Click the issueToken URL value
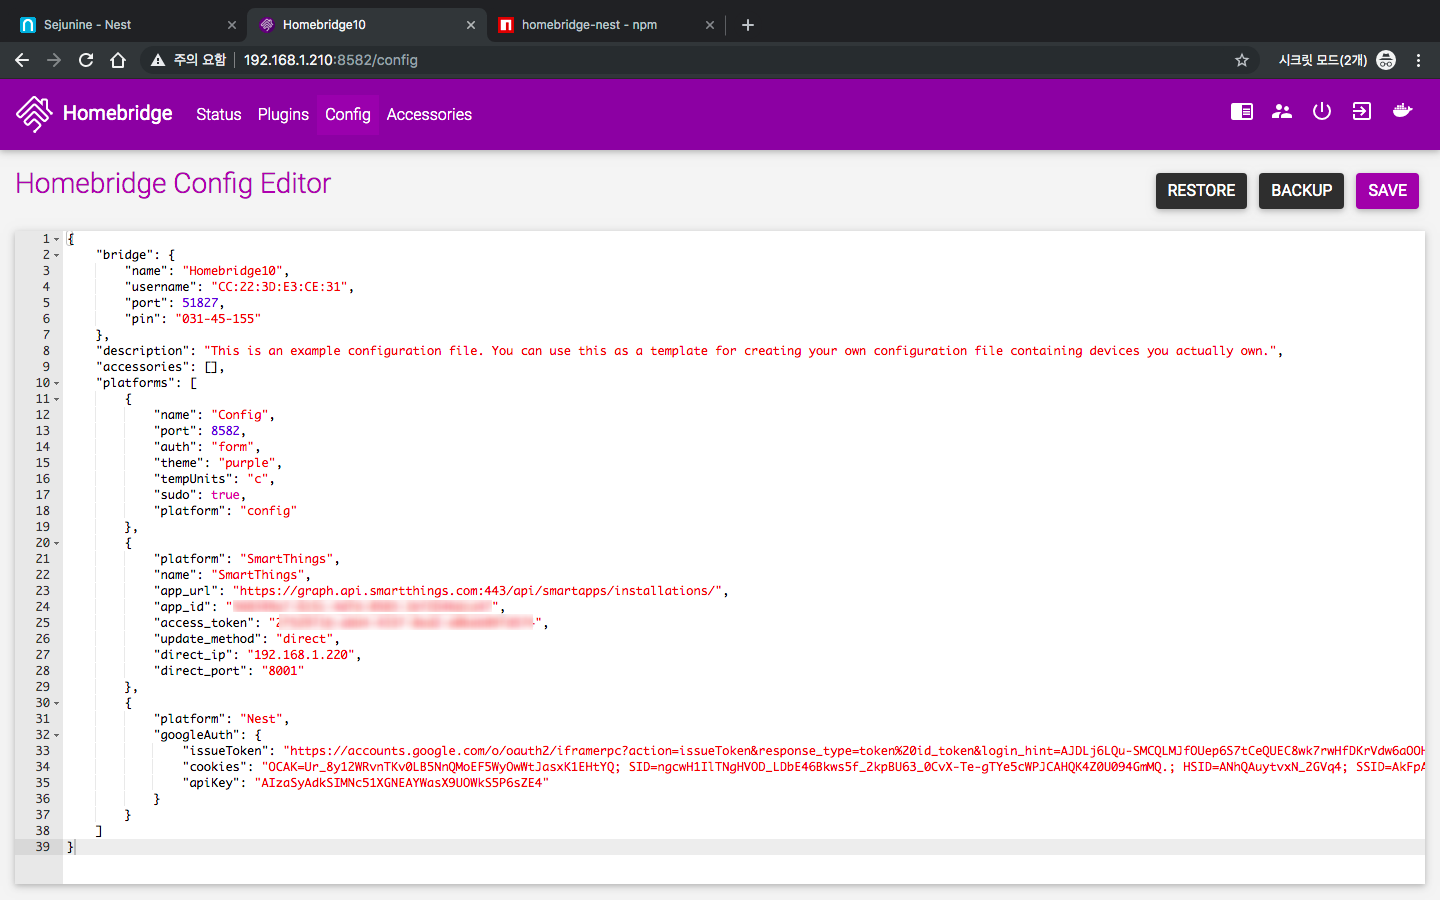 coord(854,751)
